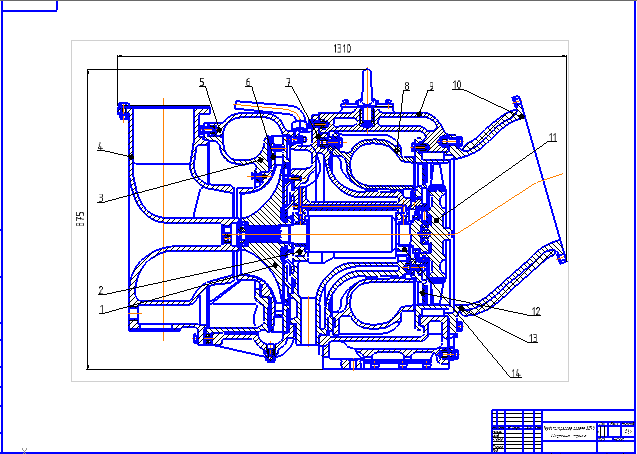
Task: Select the 875 height dimension text
Action: coord(80,222)
